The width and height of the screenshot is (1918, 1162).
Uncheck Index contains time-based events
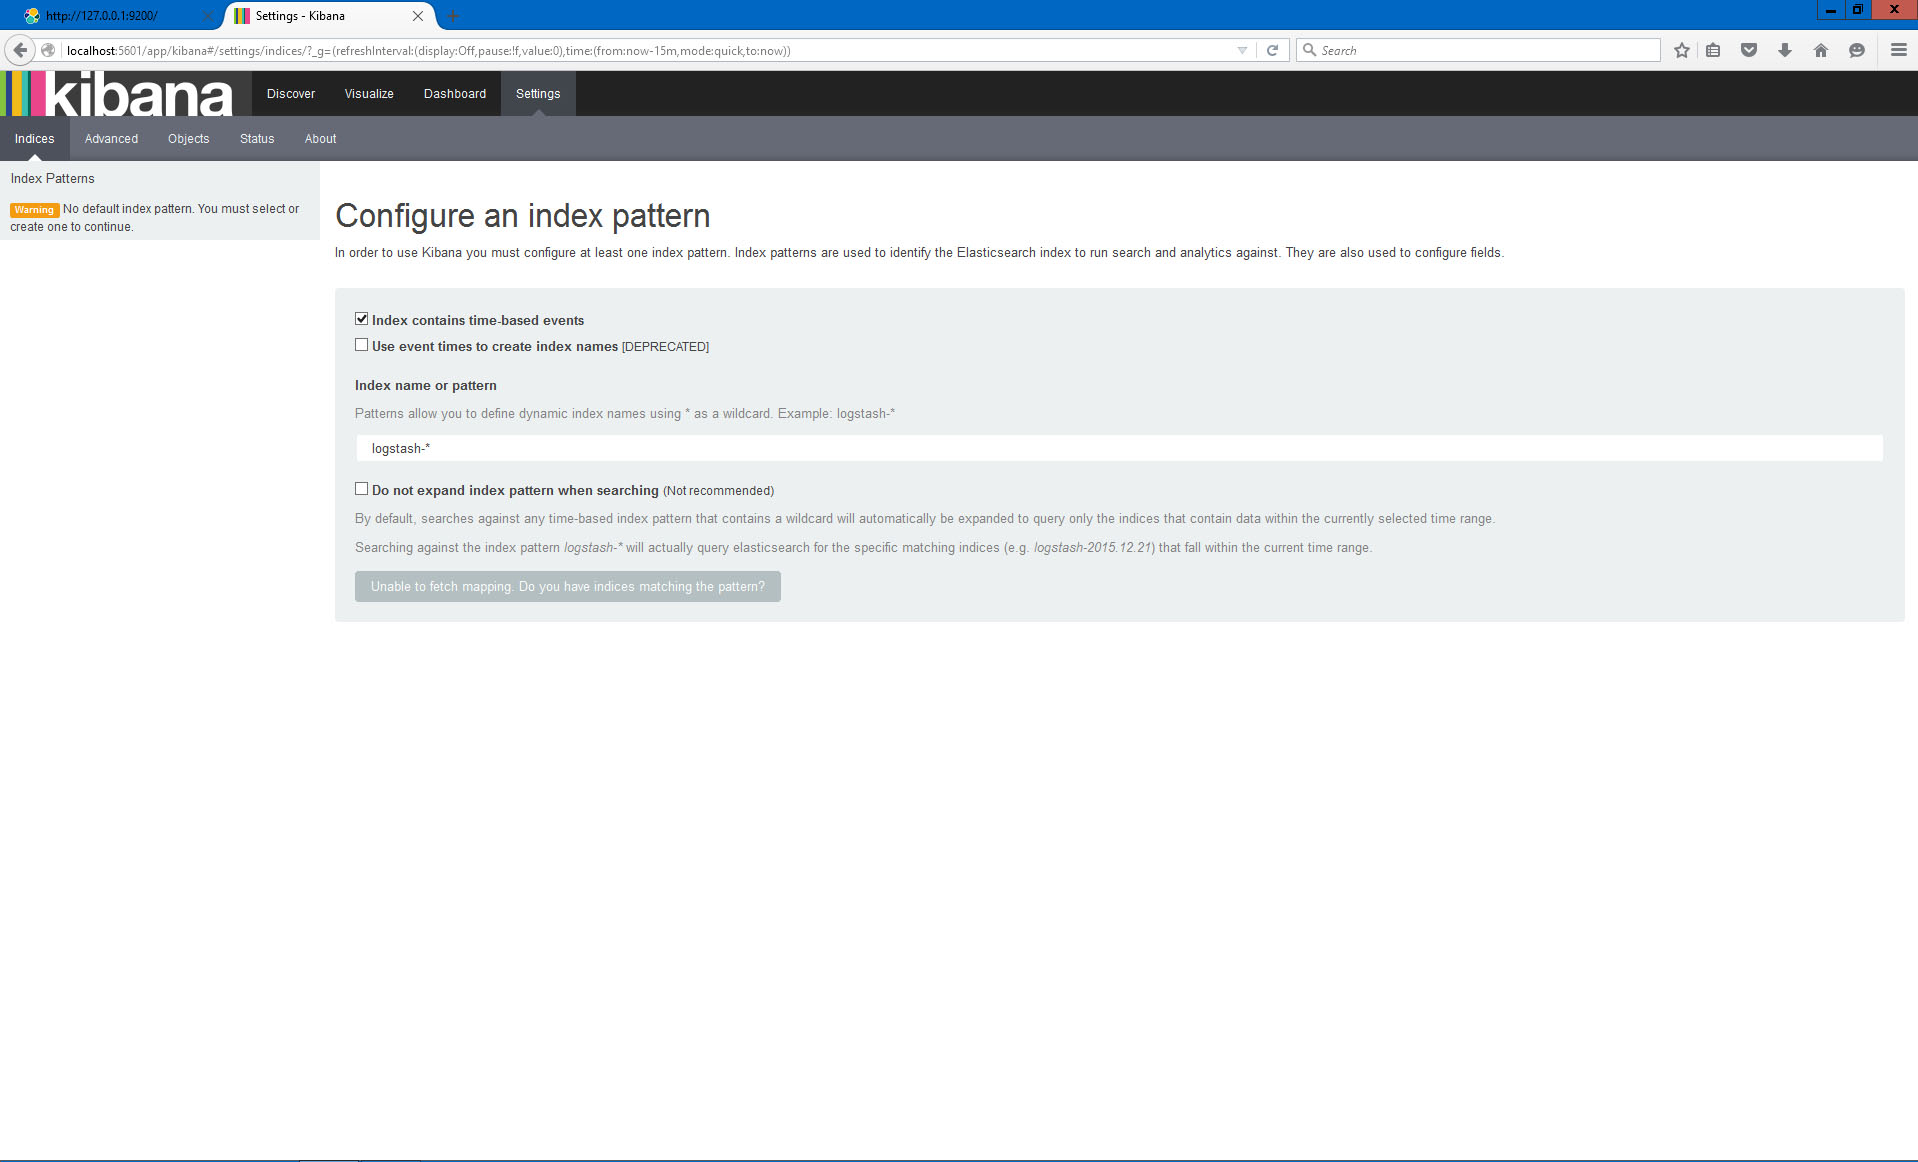362,319
